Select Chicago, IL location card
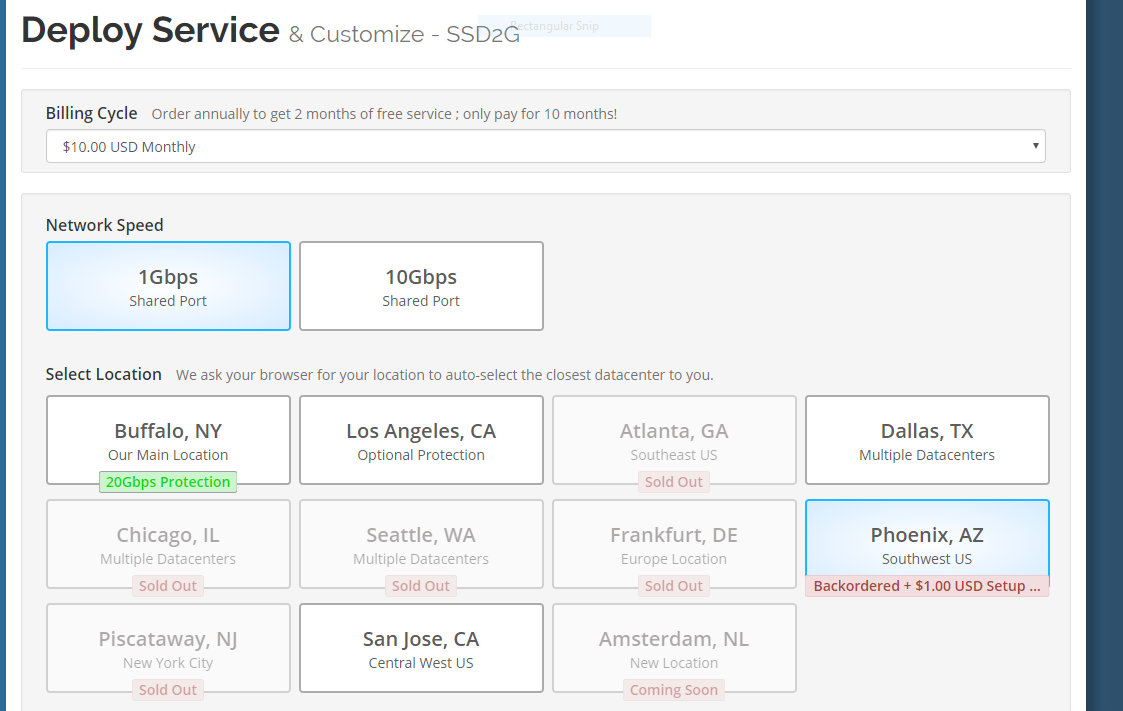This screenshot has width=1123, height=711. click(168, 542)
